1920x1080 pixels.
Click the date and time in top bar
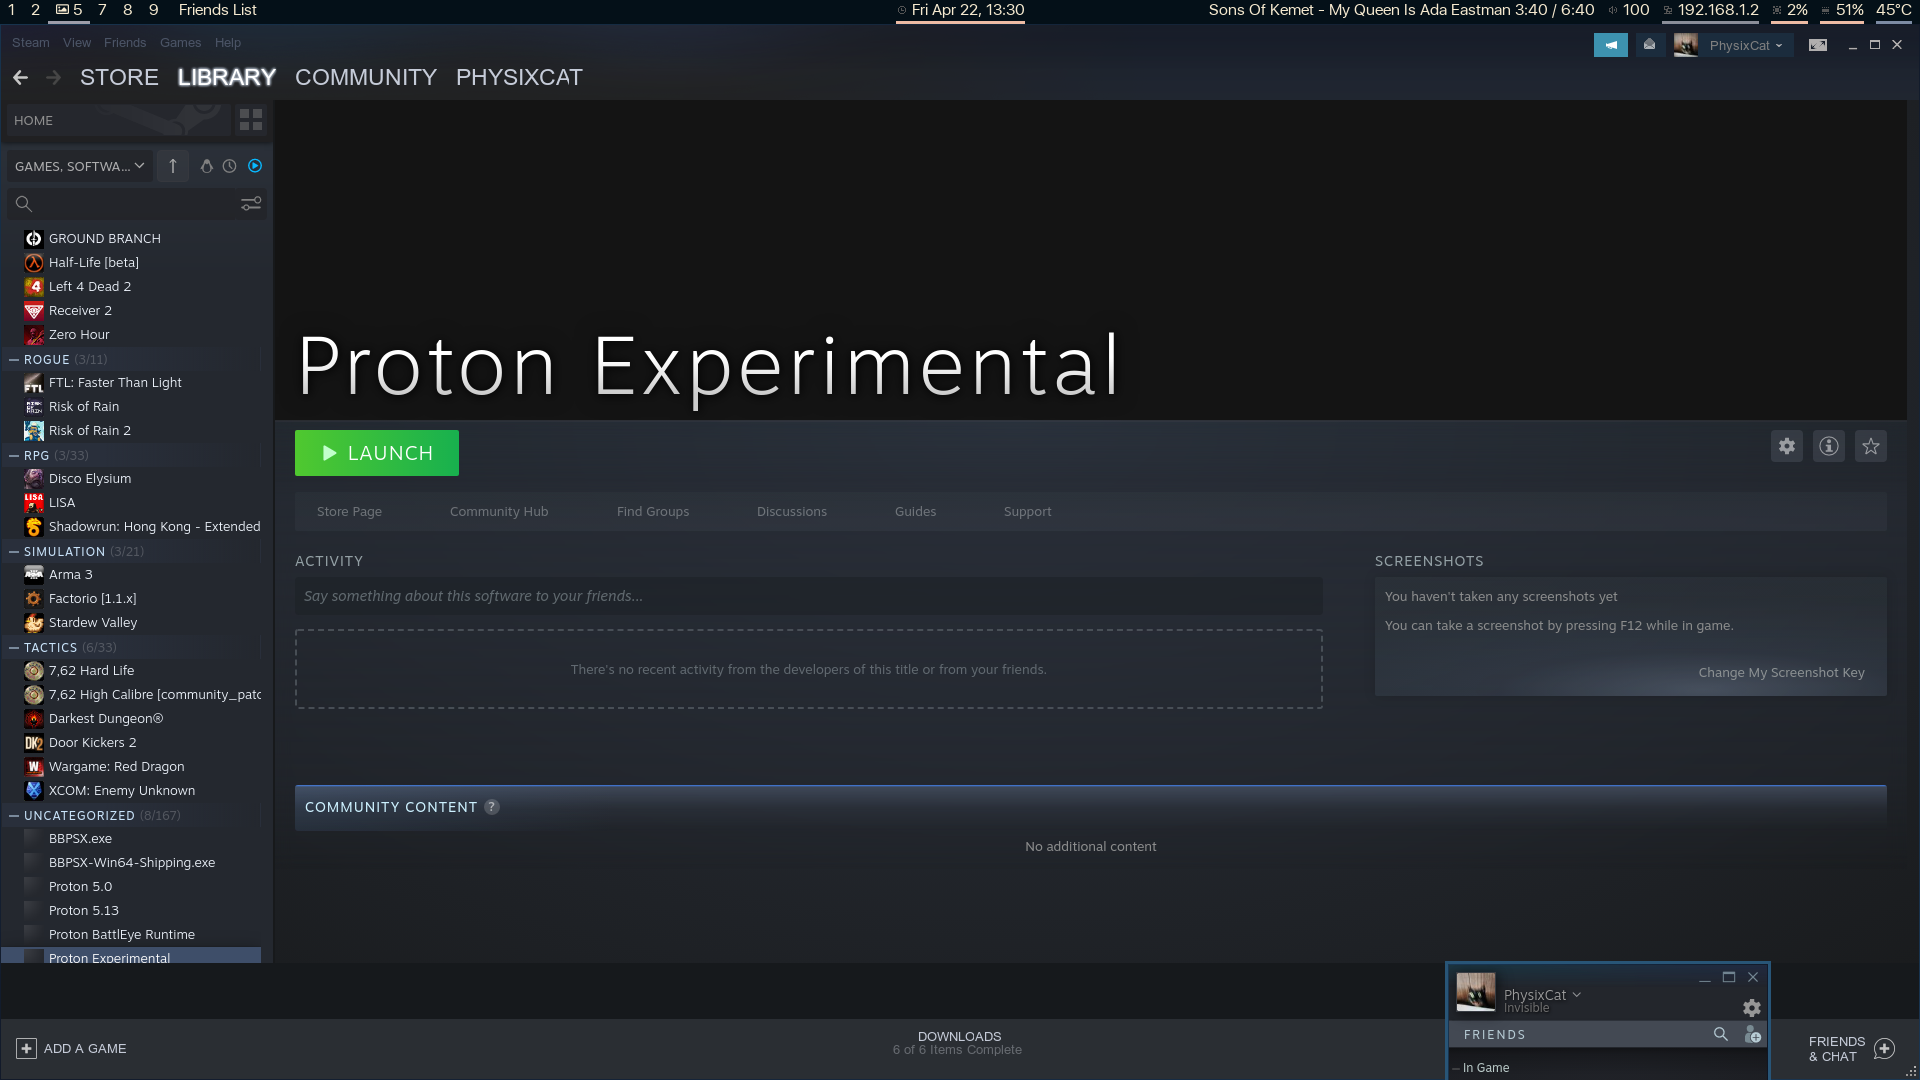click(960, 10)
